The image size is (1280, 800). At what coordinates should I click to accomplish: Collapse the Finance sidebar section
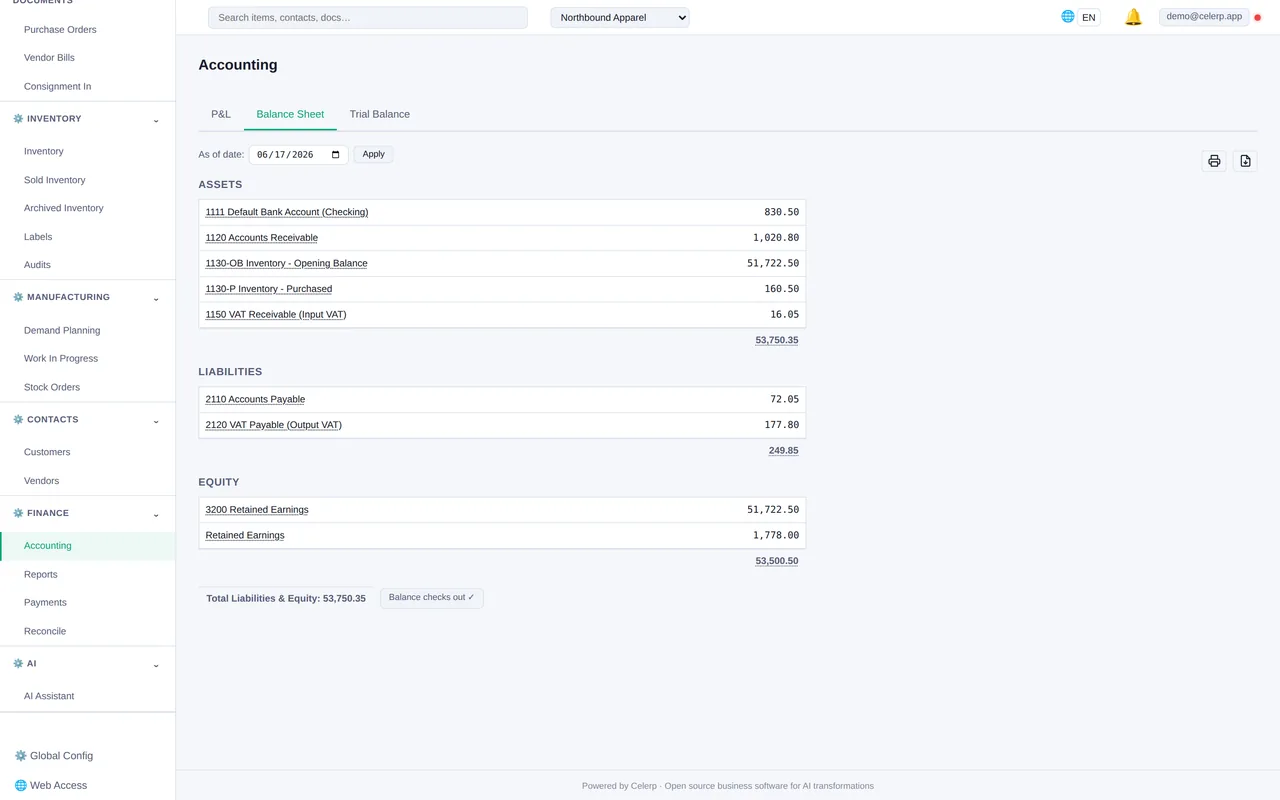point(156,514)
